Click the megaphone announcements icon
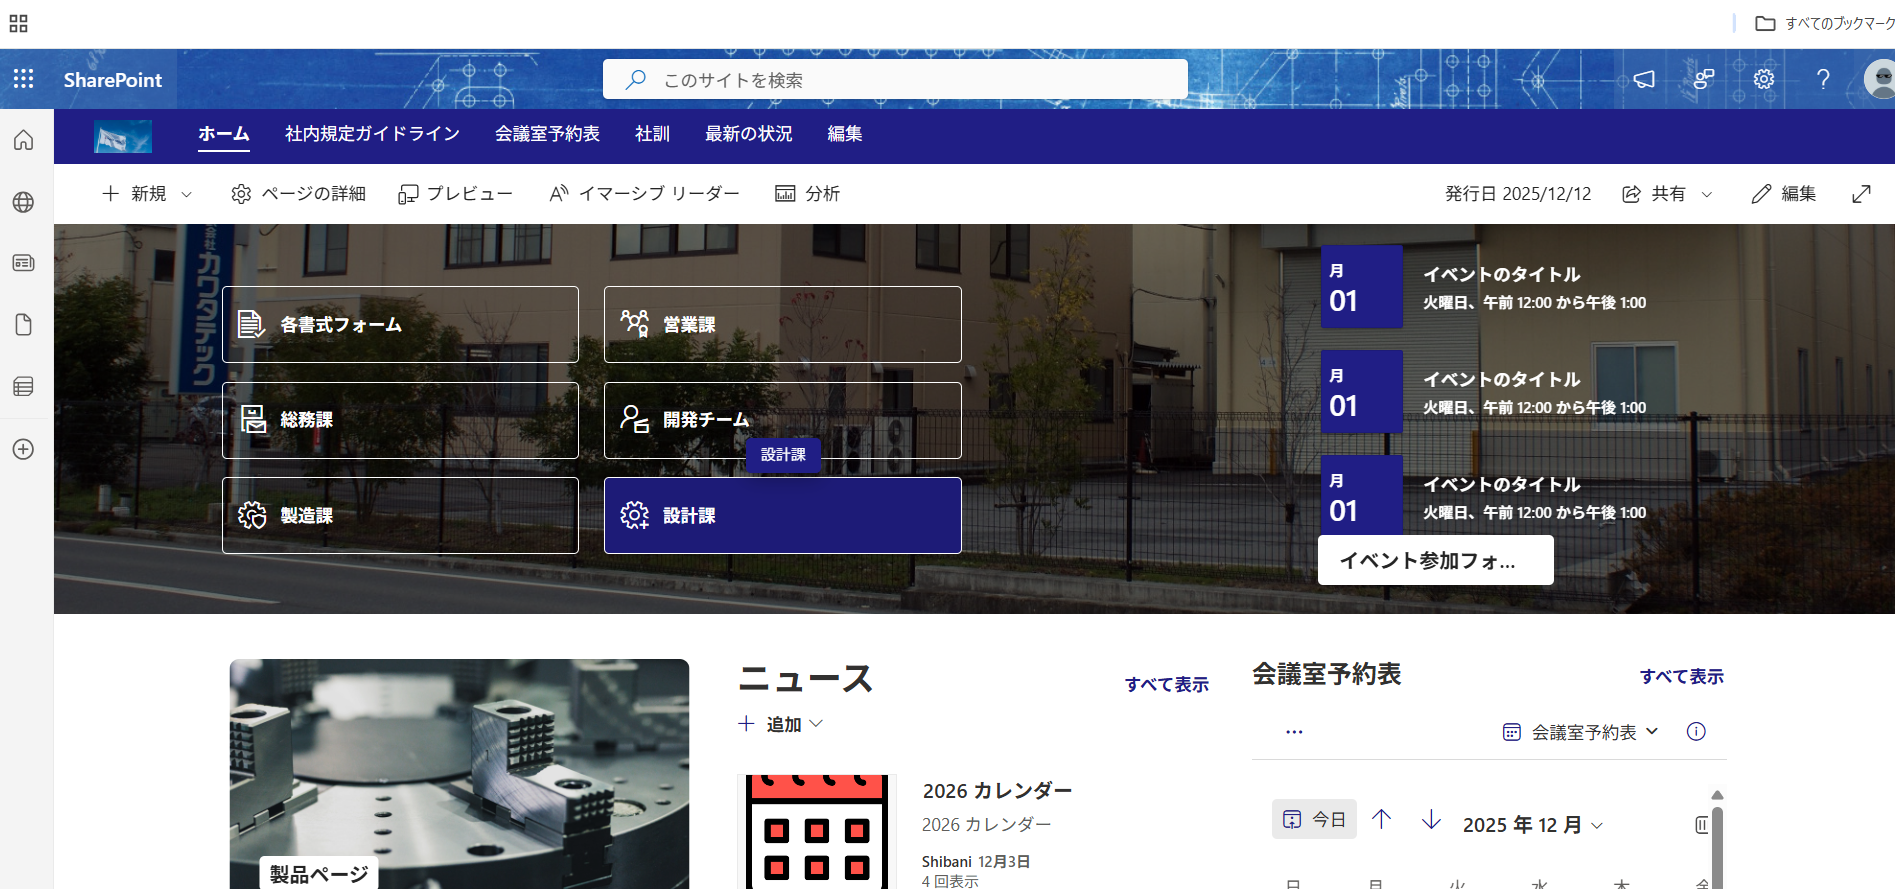1895x889 pixels. [1644, 79]
